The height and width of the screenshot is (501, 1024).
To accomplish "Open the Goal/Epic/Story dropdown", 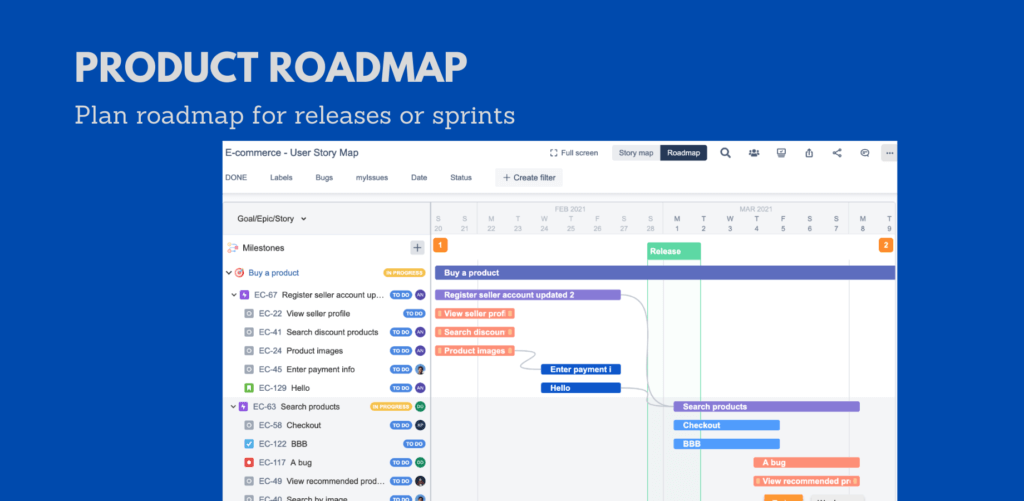I will point(272,219).
